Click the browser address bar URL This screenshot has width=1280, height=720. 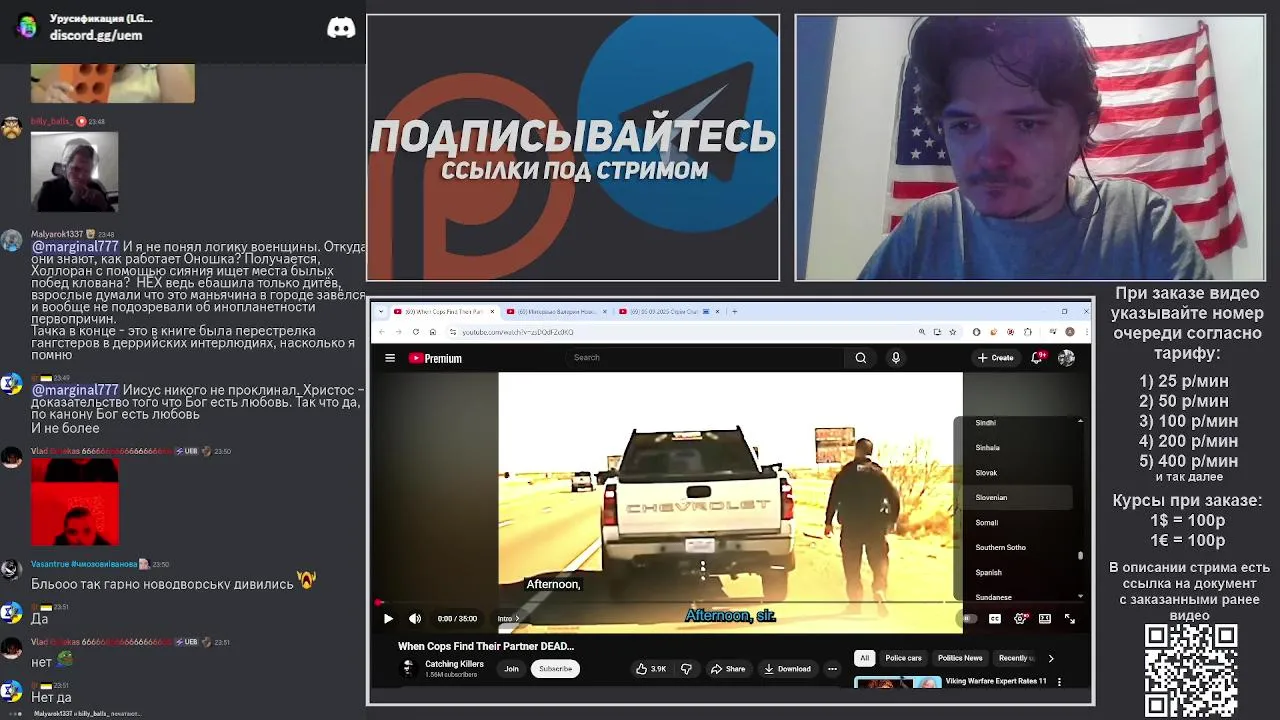point(517,332)
